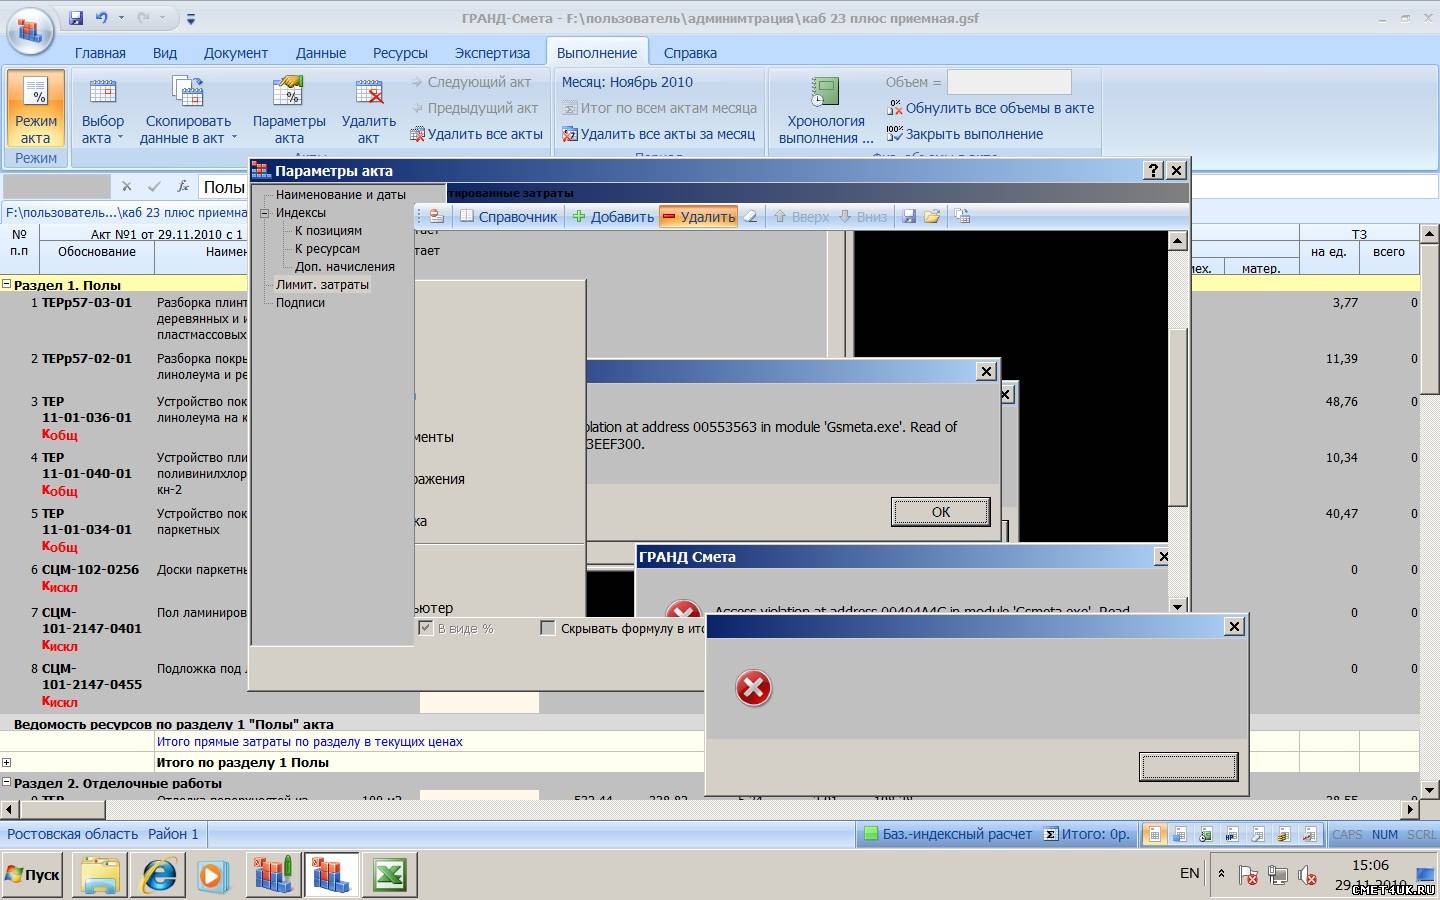The width and height of the screenshot is (1440, 900).
Task: Click the cancel X icon in formula bar
Action: [127, 187]
